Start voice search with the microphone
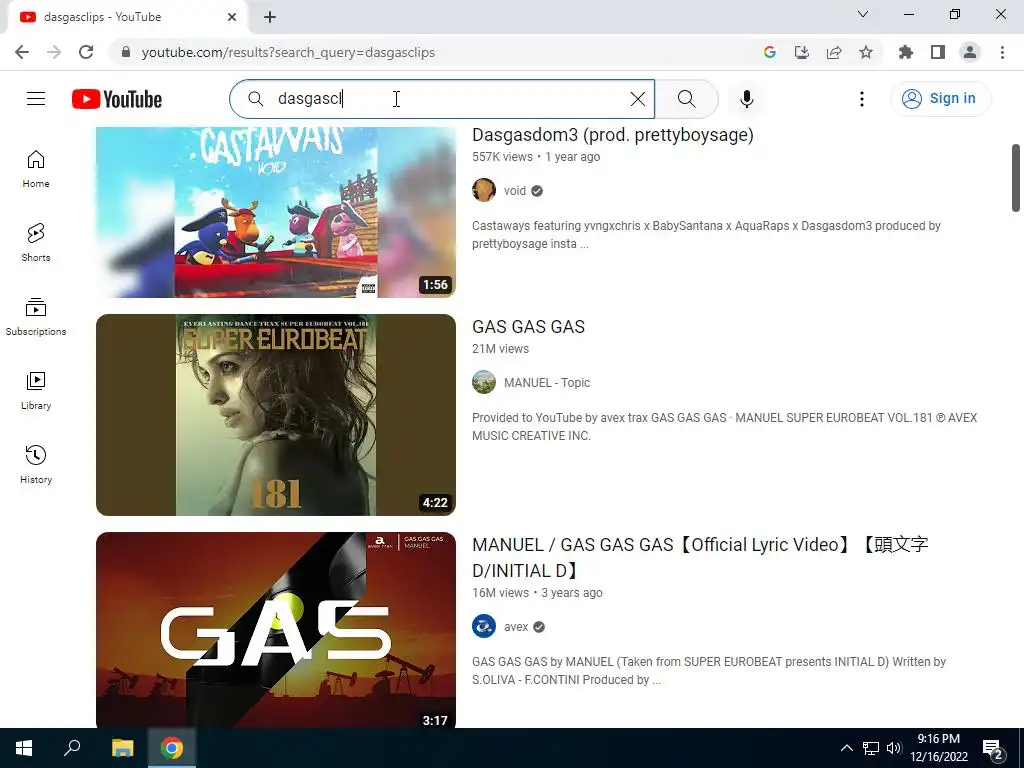The width and height of the screenshot is (1024, 768). tap(746, 99)
